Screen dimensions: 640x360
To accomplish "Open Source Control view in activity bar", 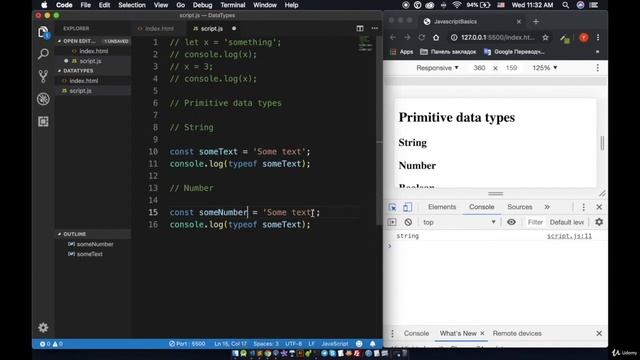I will [43, 76].
